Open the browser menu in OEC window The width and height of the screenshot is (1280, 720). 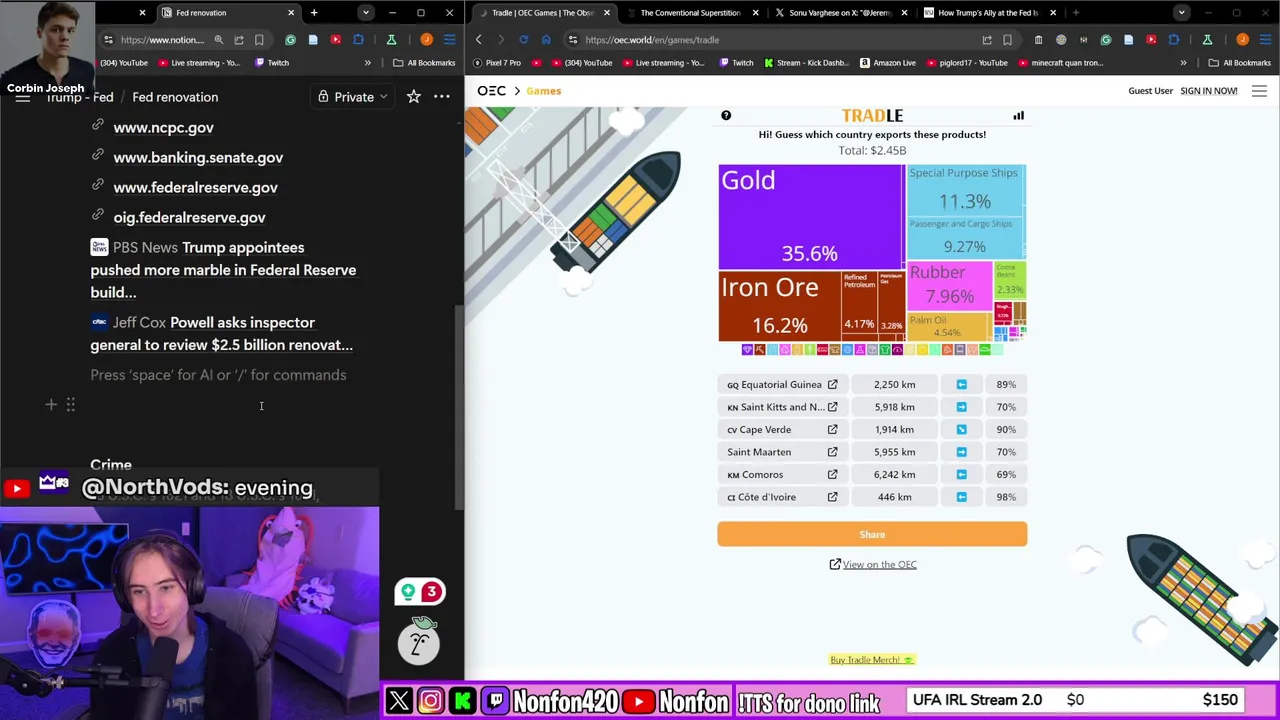coord(1265,40)
